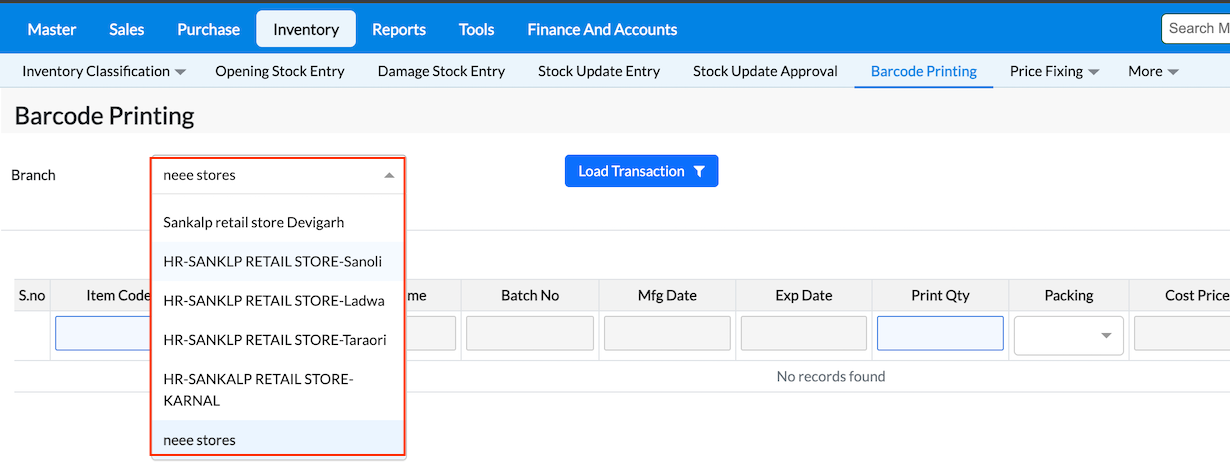Click the Load Transaction filter button

[x=641, y=171]
